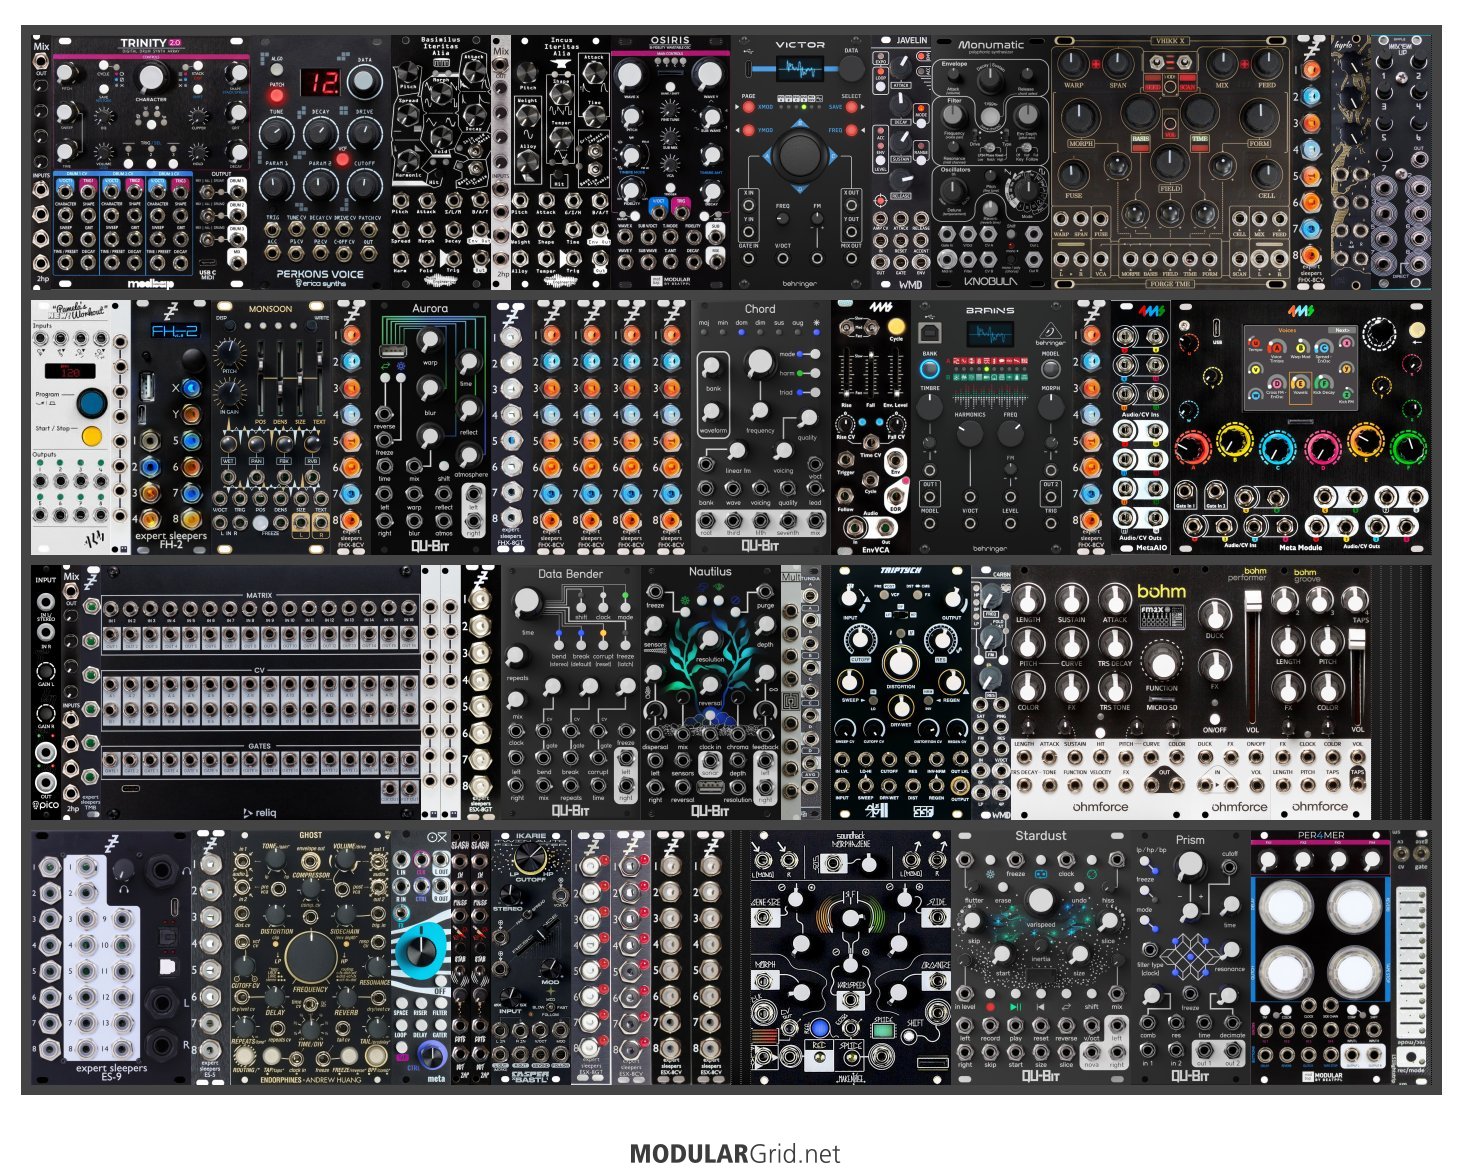Select the resolution knob on Nautilus
The width and height of the screenshot is (1472, 1175).
710,641
